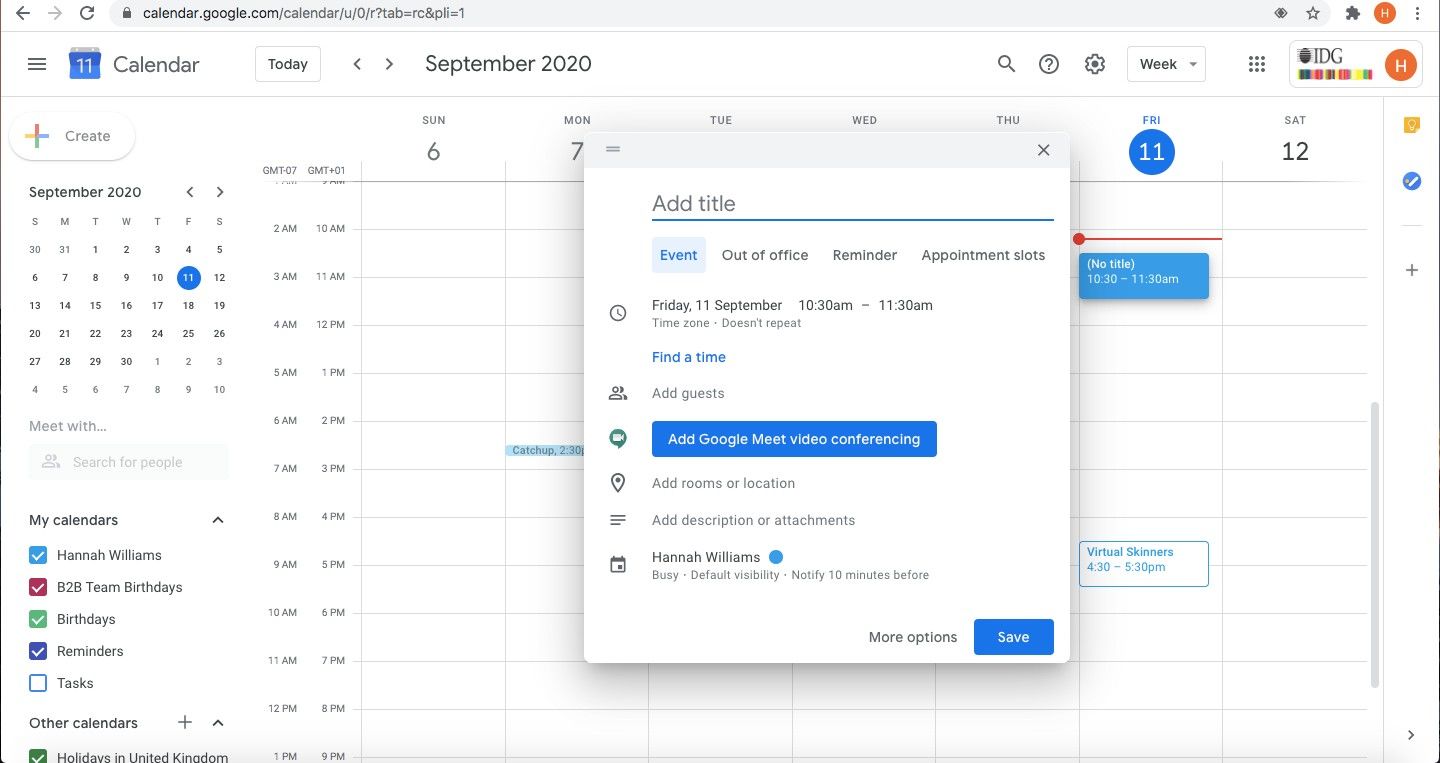Open the Week view dropdown

(x=1166, y=64)
